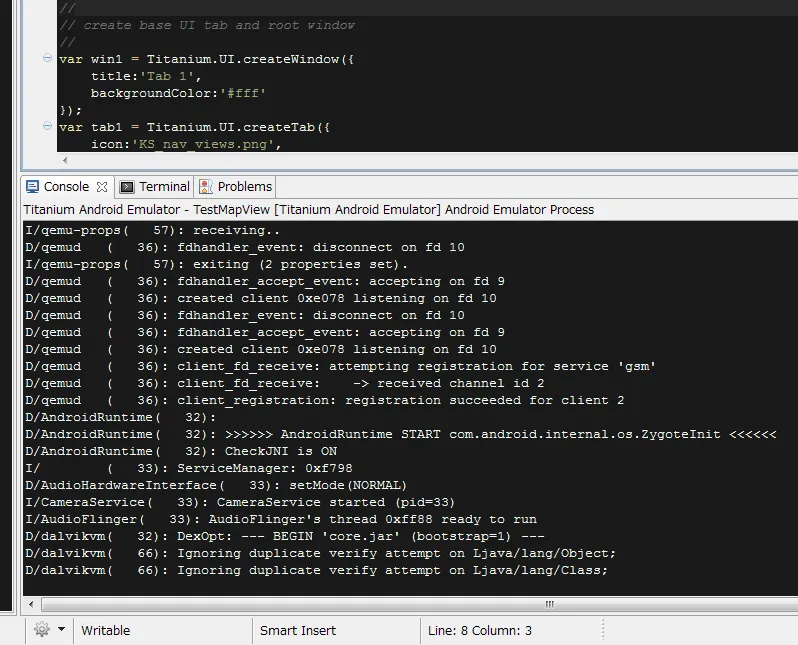Image resolution: width=798 pixels, height=645 pixels.
Task: Click the left scroll arrow below console
Action: pyautogui.click(x=32, y=605)
